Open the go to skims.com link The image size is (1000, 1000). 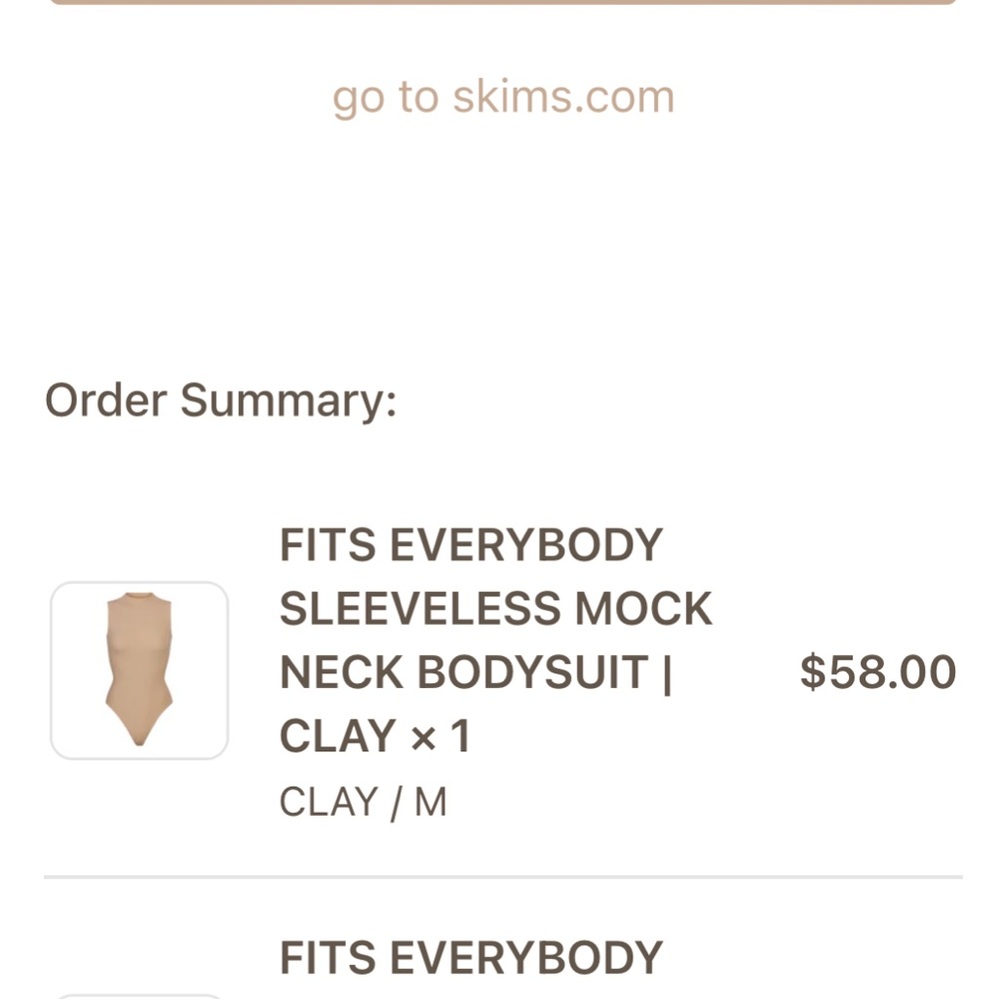(x=503, y=95)
